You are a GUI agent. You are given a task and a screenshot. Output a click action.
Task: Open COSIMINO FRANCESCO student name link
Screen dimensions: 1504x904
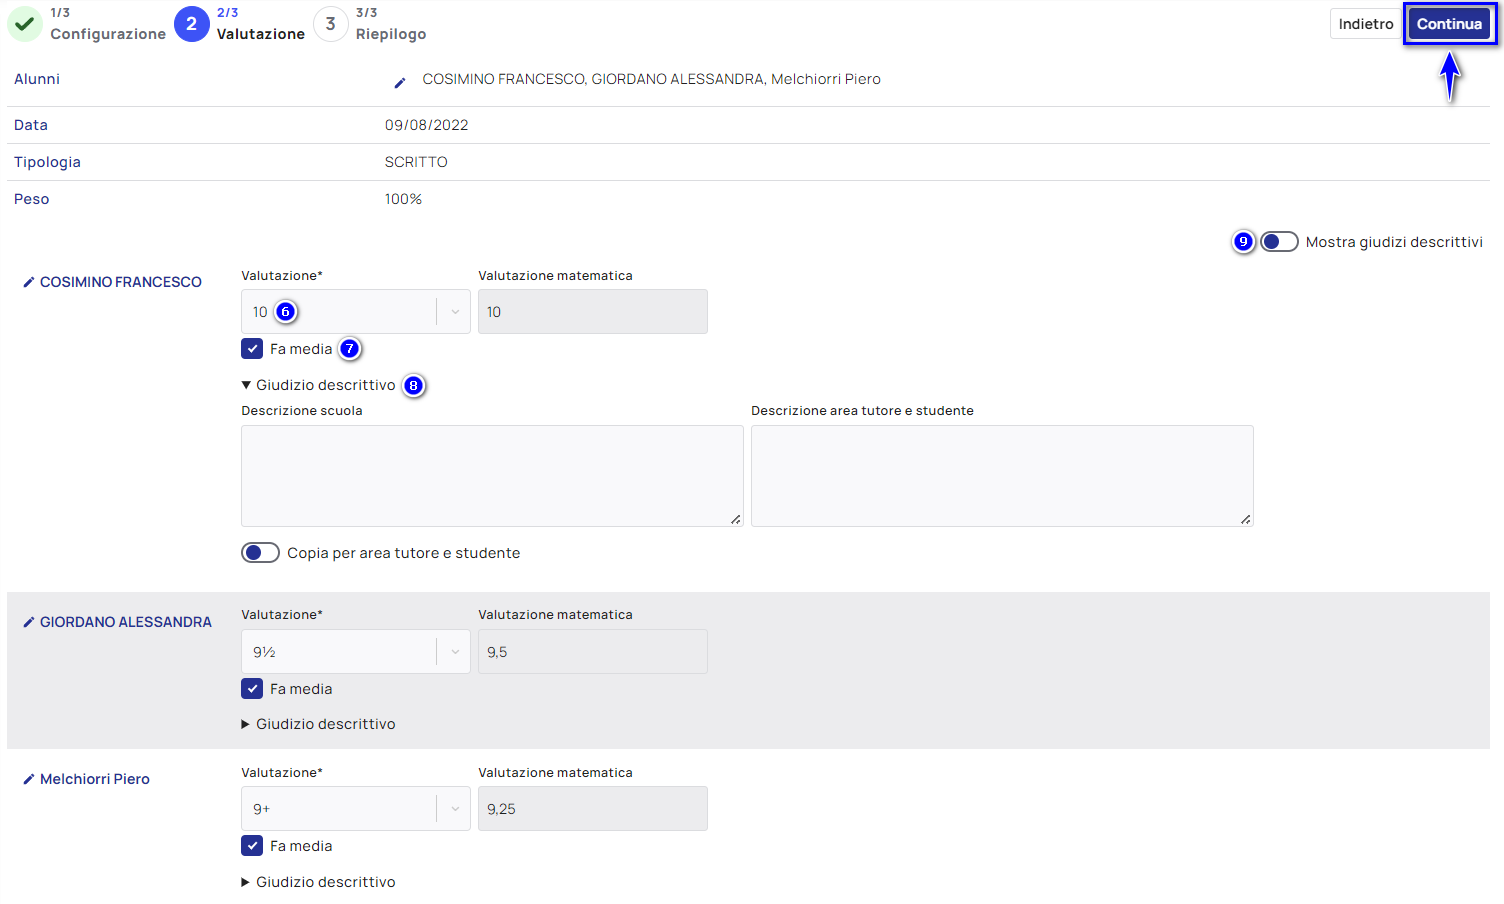click(121, 283)
